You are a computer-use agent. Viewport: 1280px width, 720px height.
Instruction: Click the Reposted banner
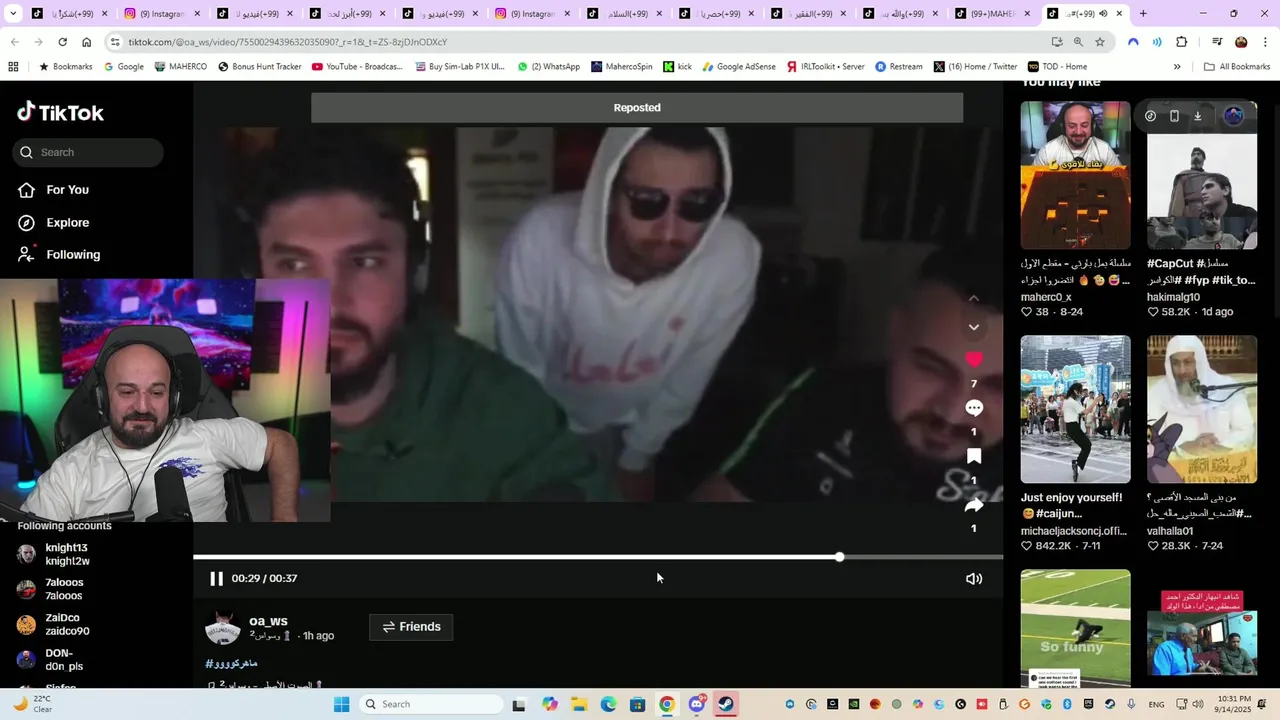click(x=637, y=108)
